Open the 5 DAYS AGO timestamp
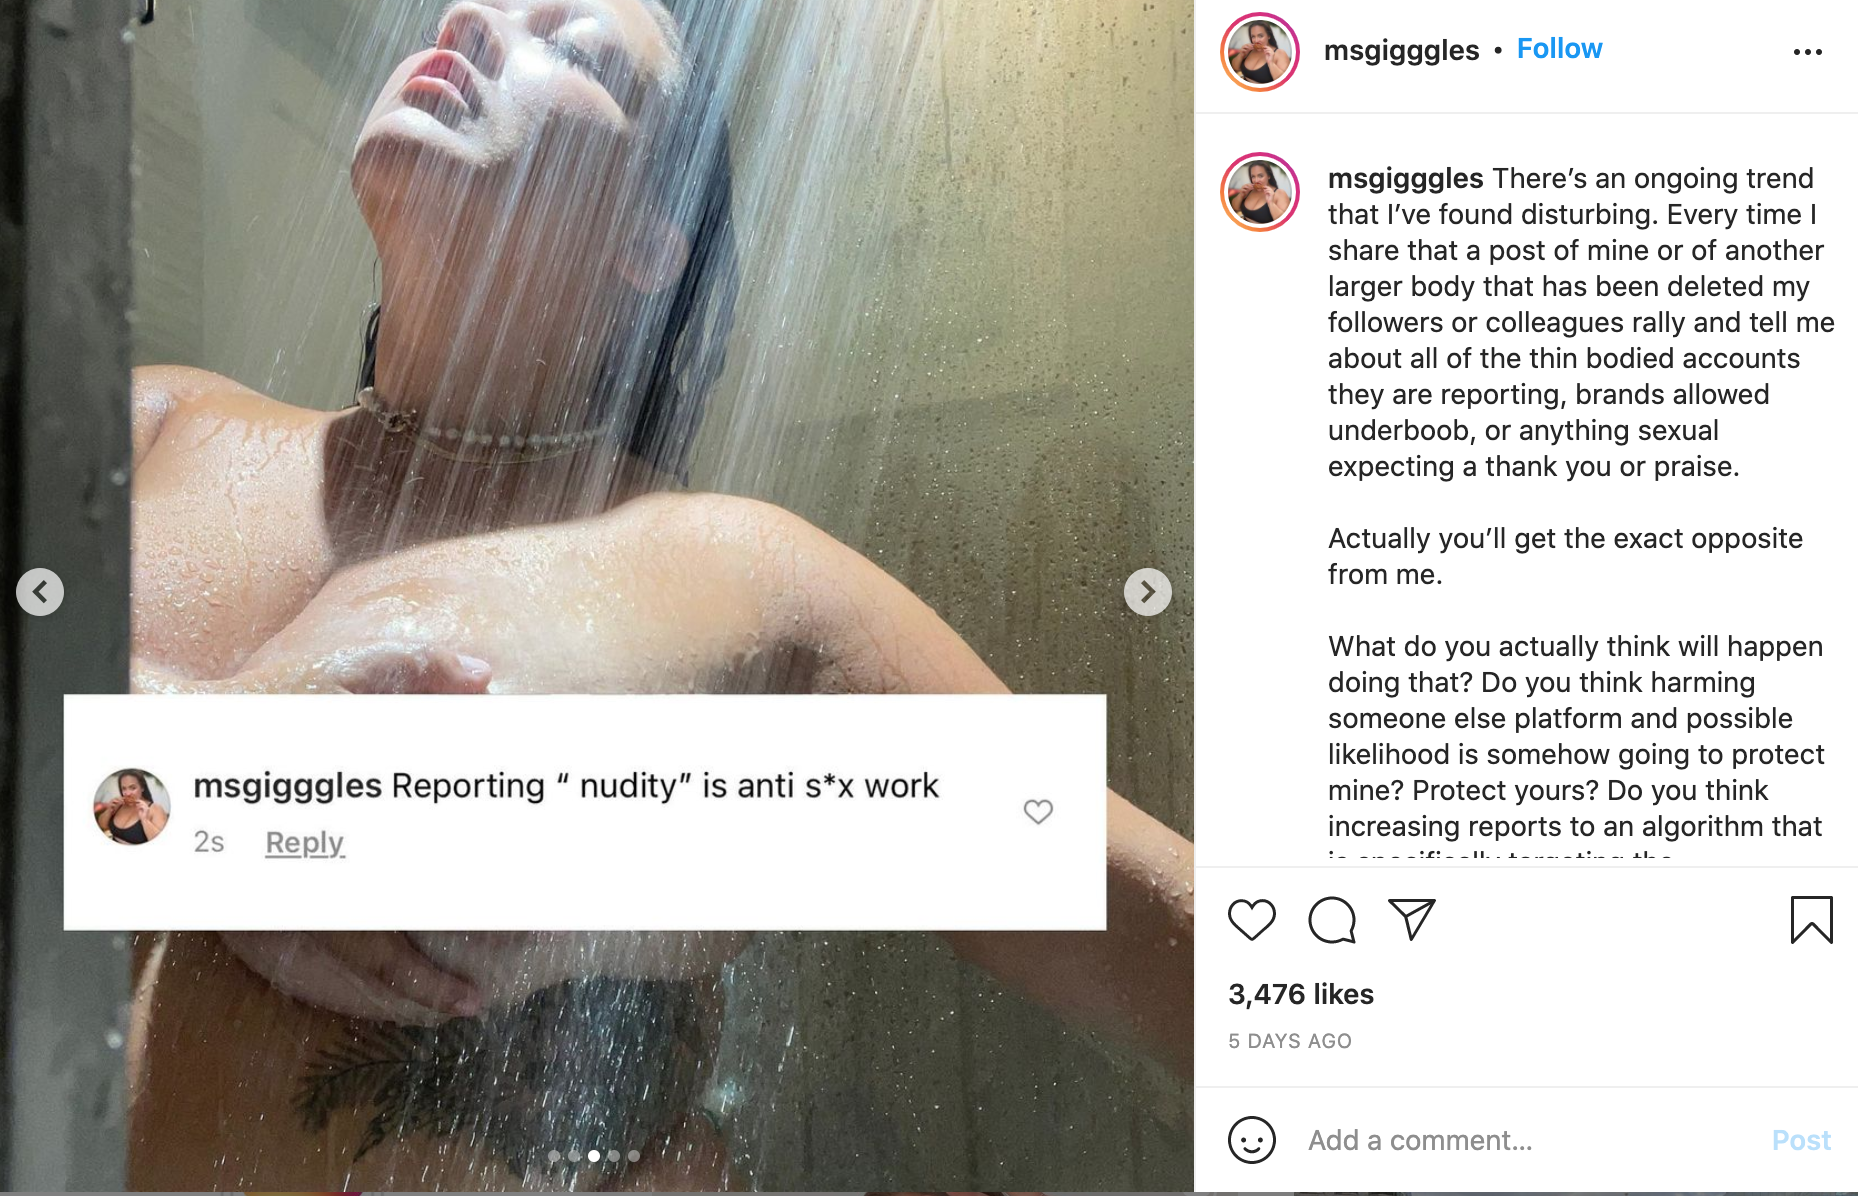The image size is (1858, 1196). coord(1289,1041)
